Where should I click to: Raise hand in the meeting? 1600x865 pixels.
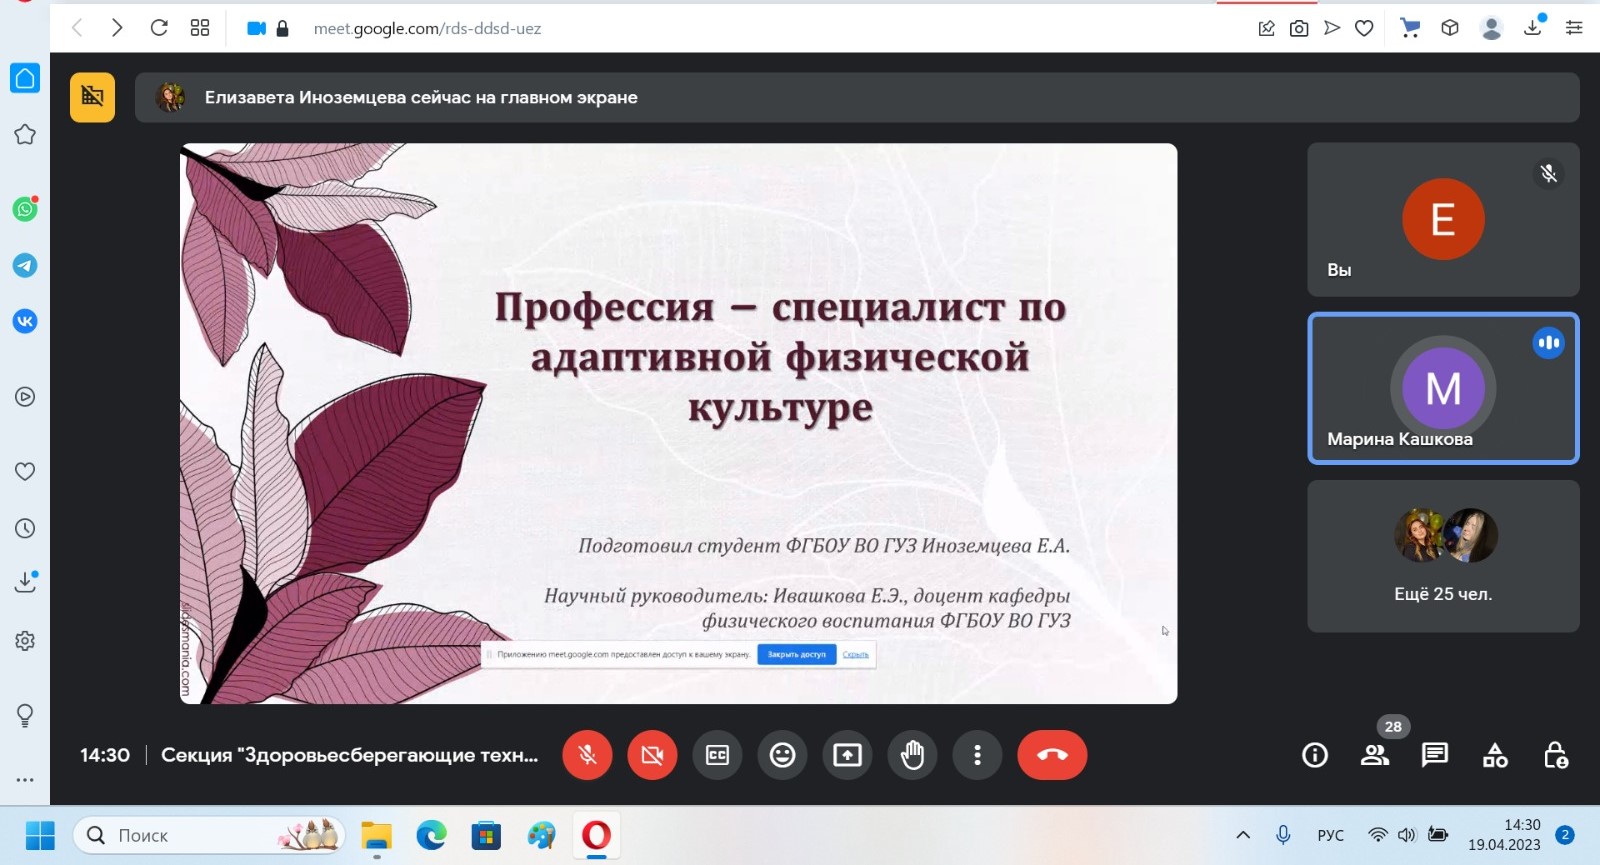912,755
